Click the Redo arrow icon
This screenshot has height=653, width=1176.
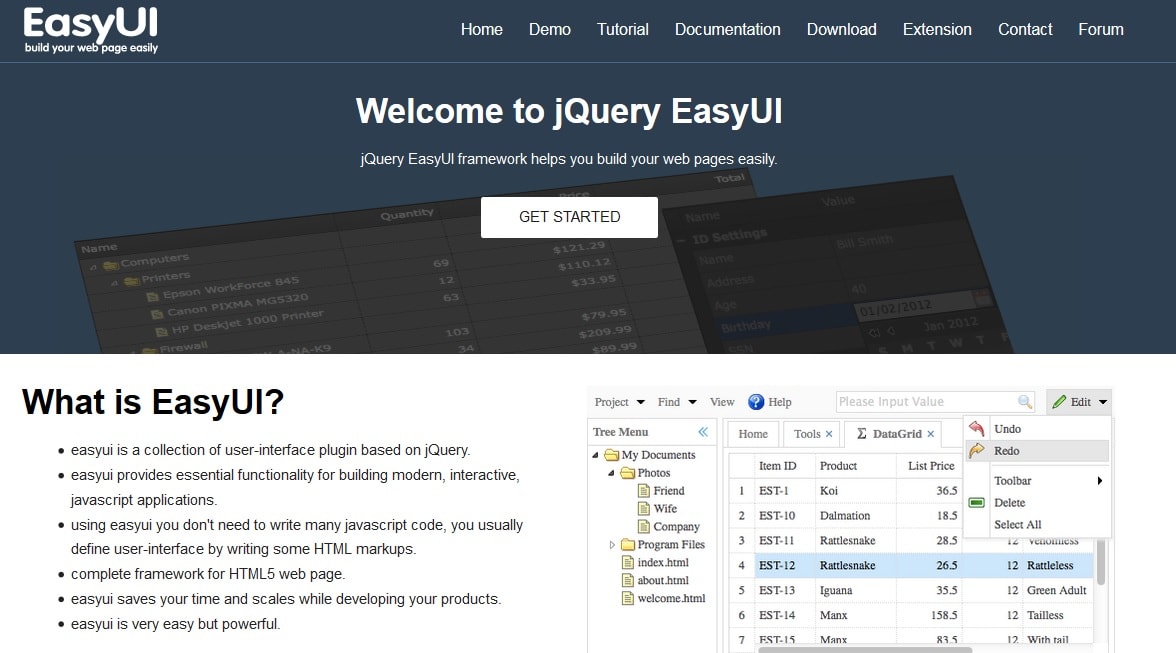[976, 451]
